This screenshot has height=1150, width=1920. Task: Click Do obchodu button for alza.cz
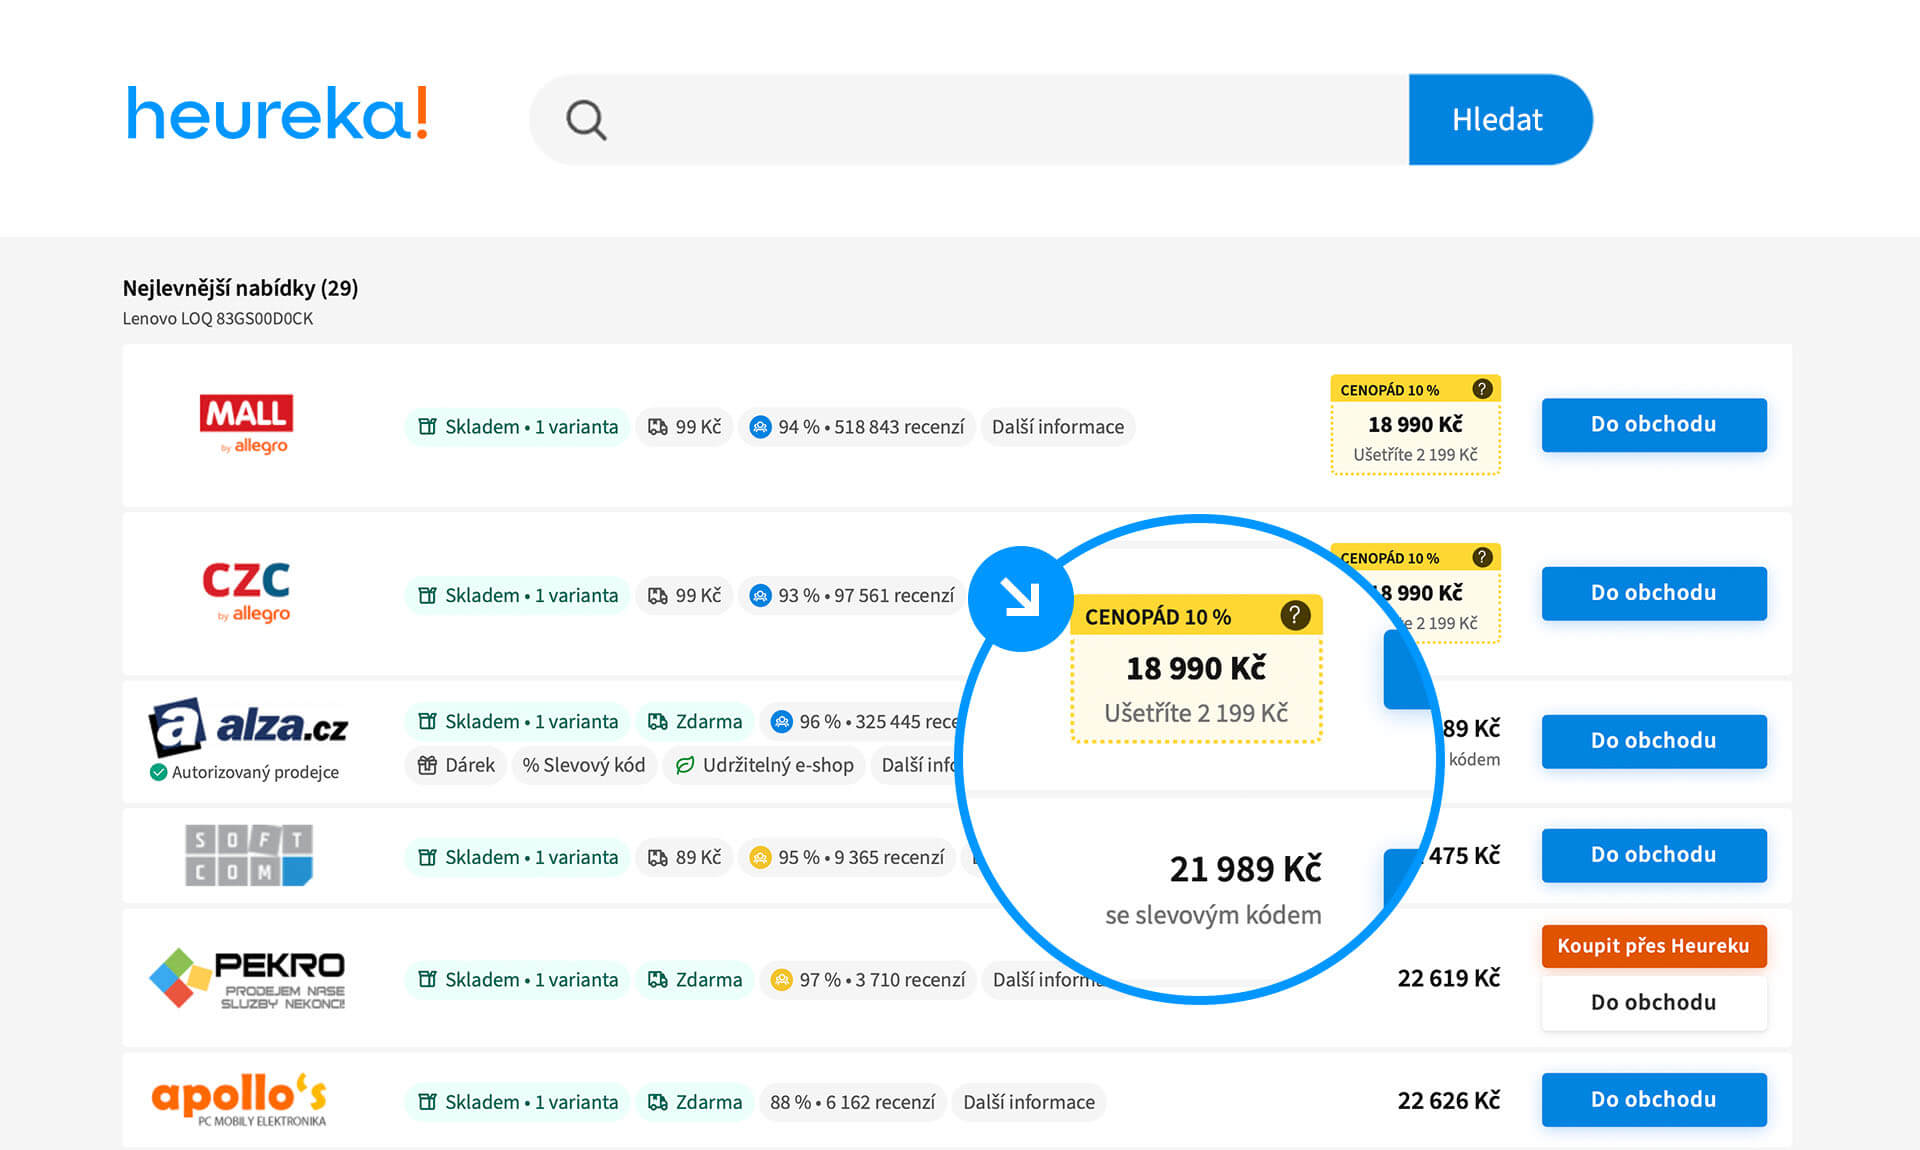click(1654, 741)
